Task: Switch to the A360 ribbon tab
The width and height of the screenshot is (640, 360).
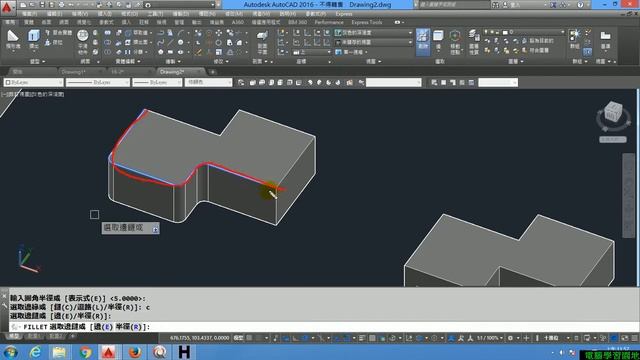Action: 237,22
